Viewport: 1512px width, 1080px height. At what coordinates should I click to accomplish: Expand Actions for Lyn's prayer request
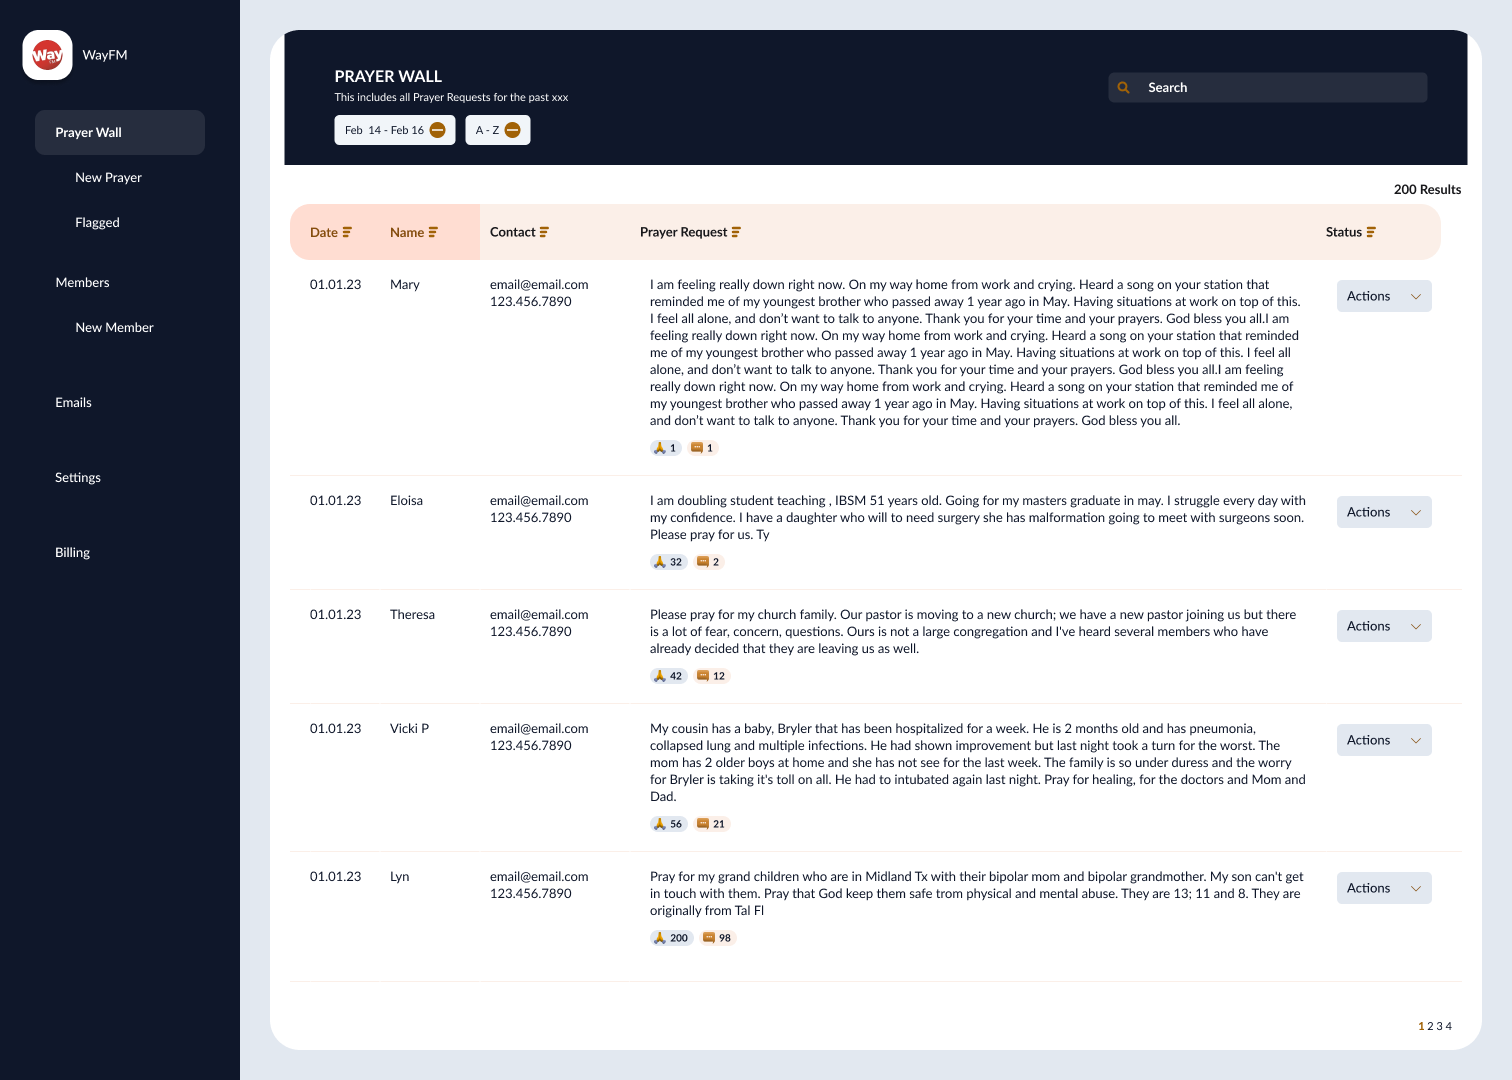click(1384, 887)
